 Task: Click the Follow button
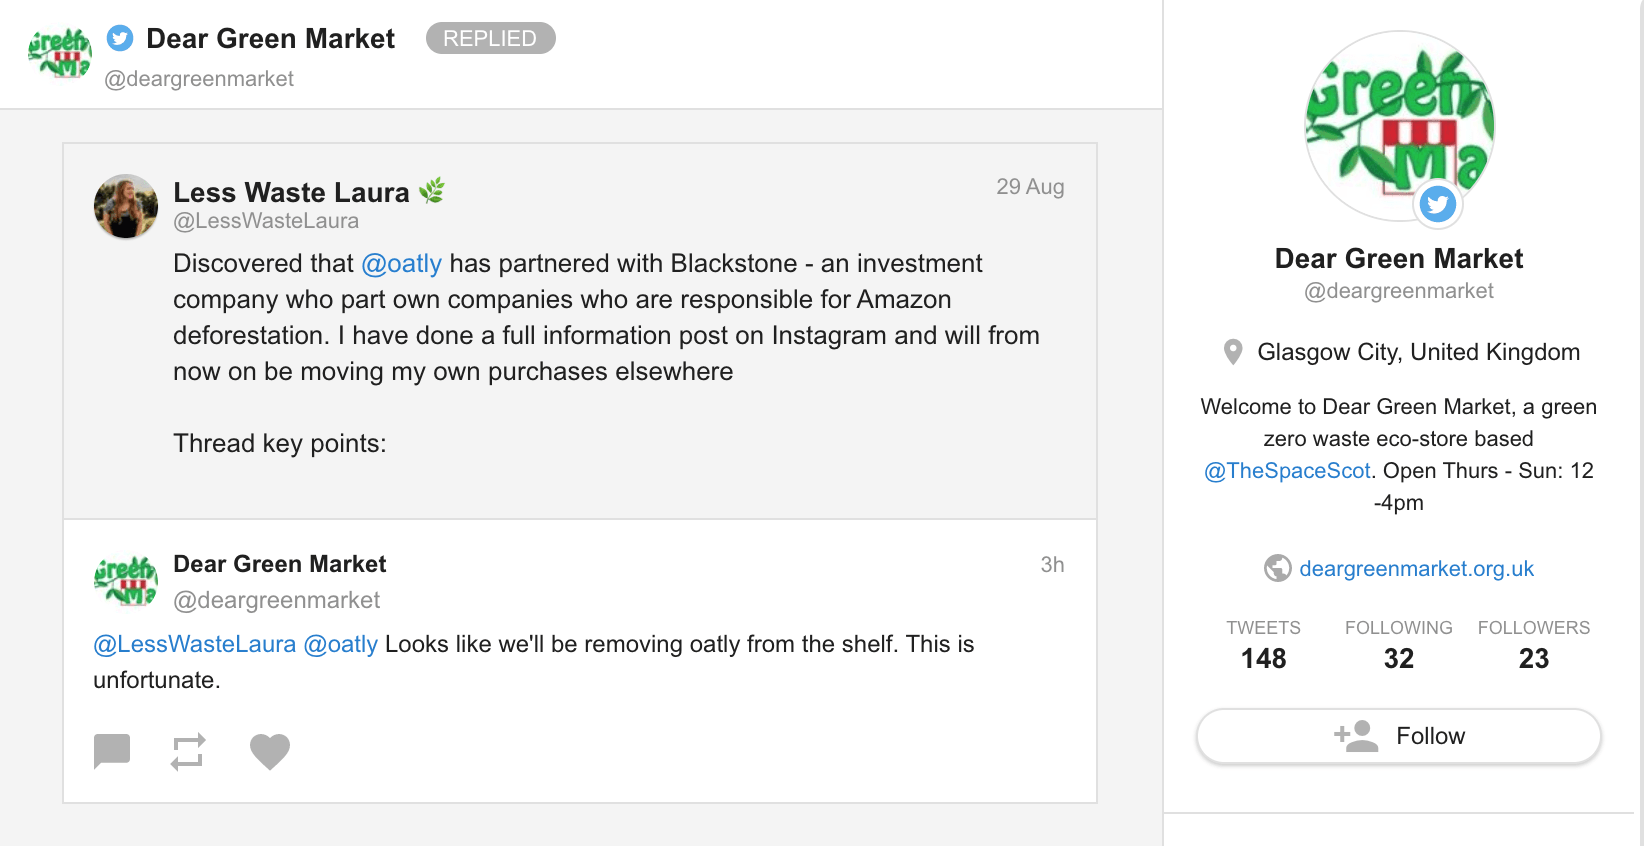[1398, 736]
